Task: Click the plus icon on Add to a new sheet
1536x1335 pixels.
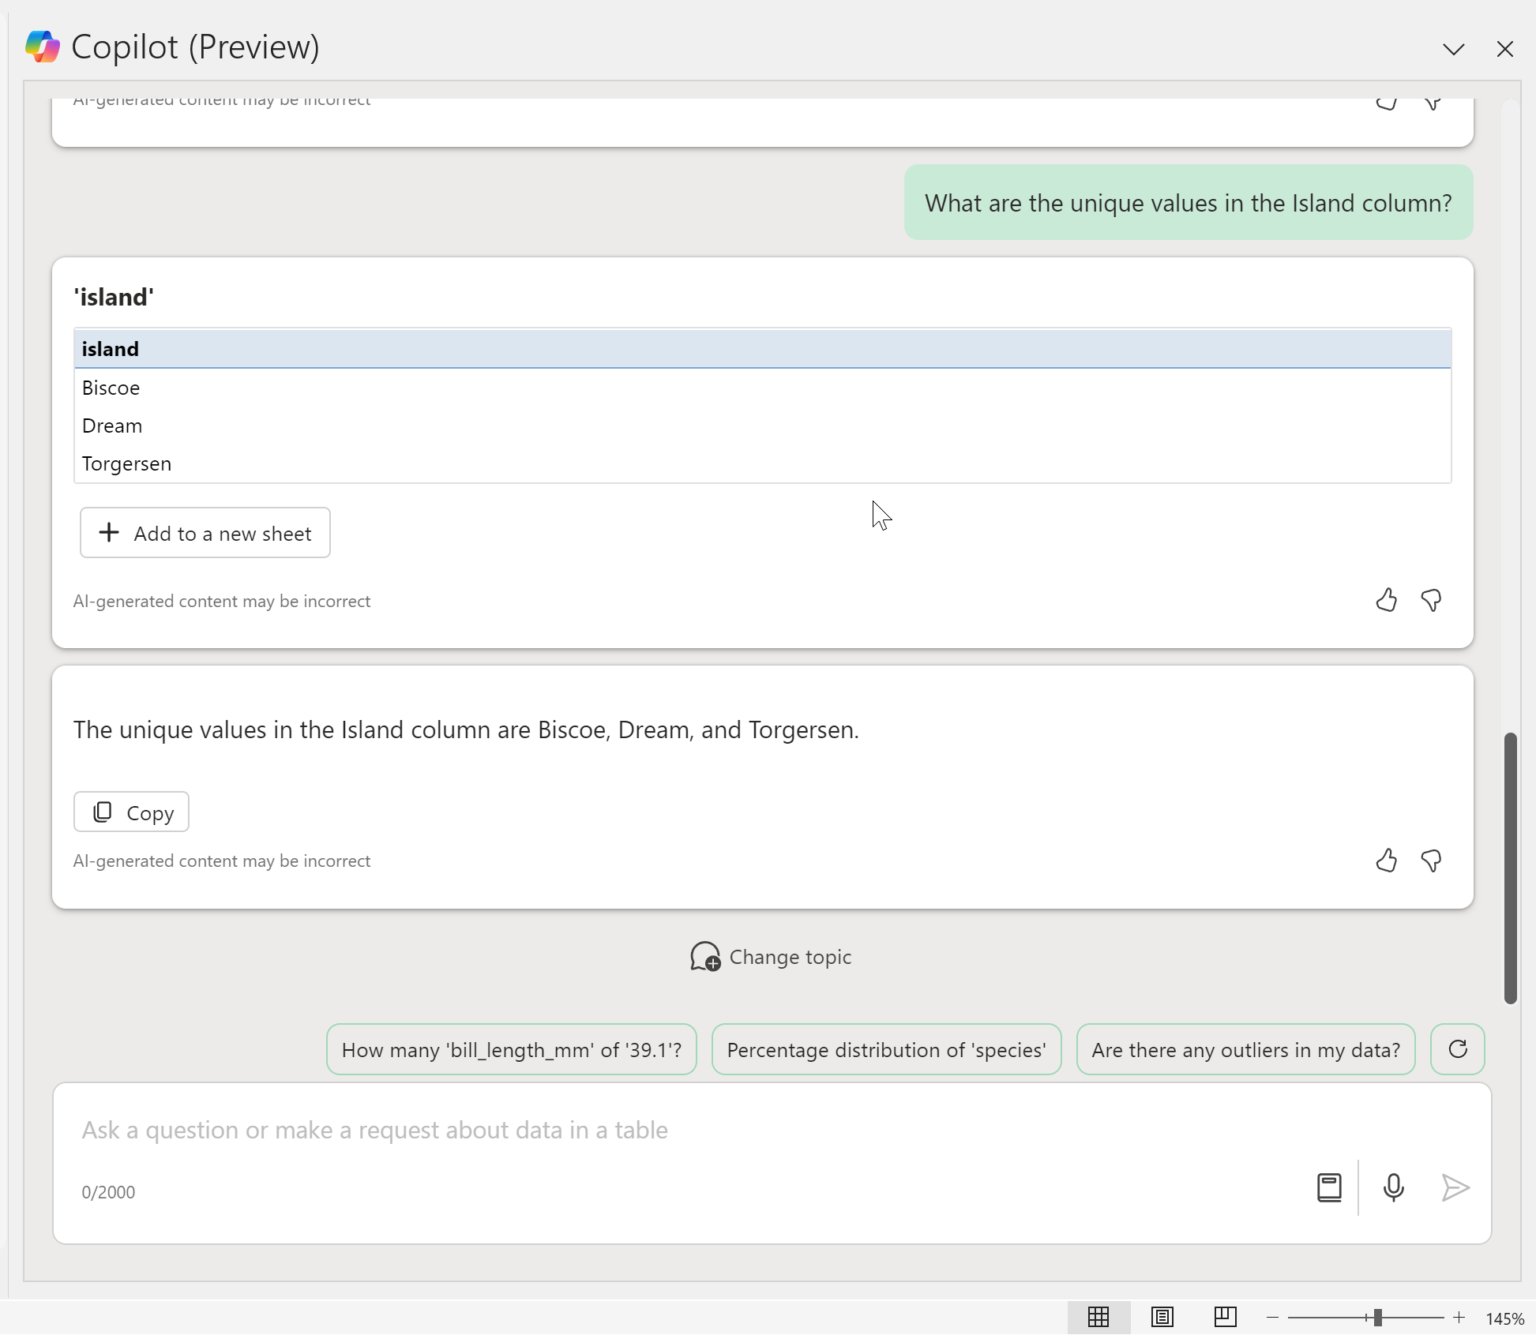Action: pos(109,533)
